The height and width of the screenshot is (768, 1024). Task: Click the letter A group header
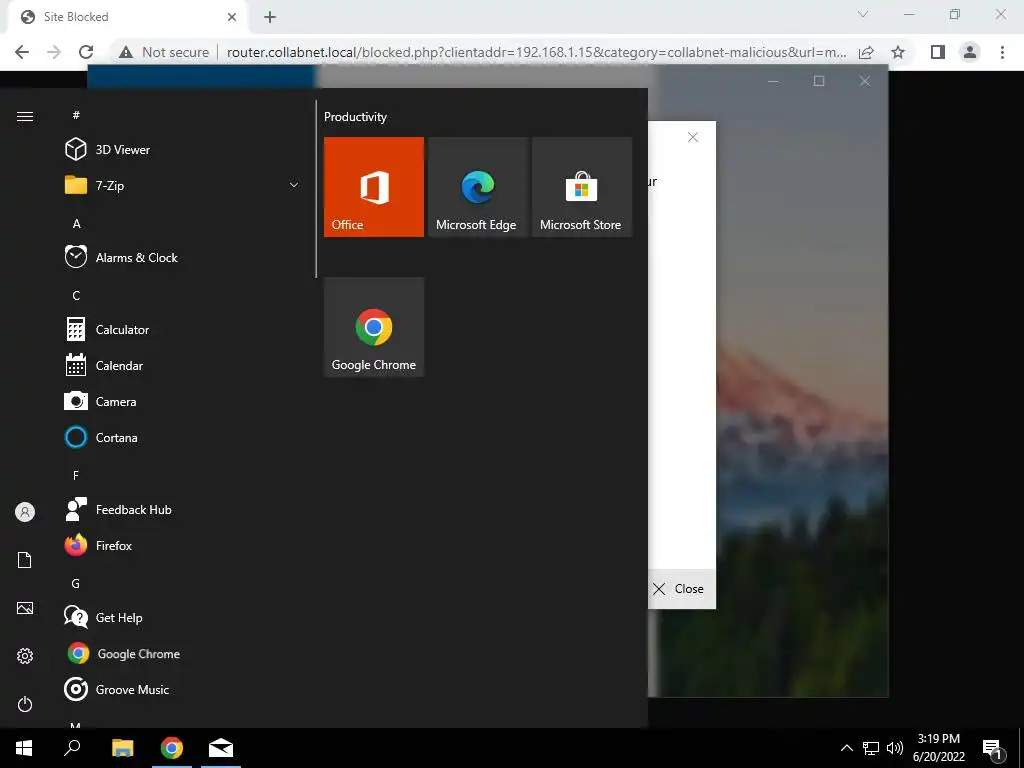click(x=76, y=223)
